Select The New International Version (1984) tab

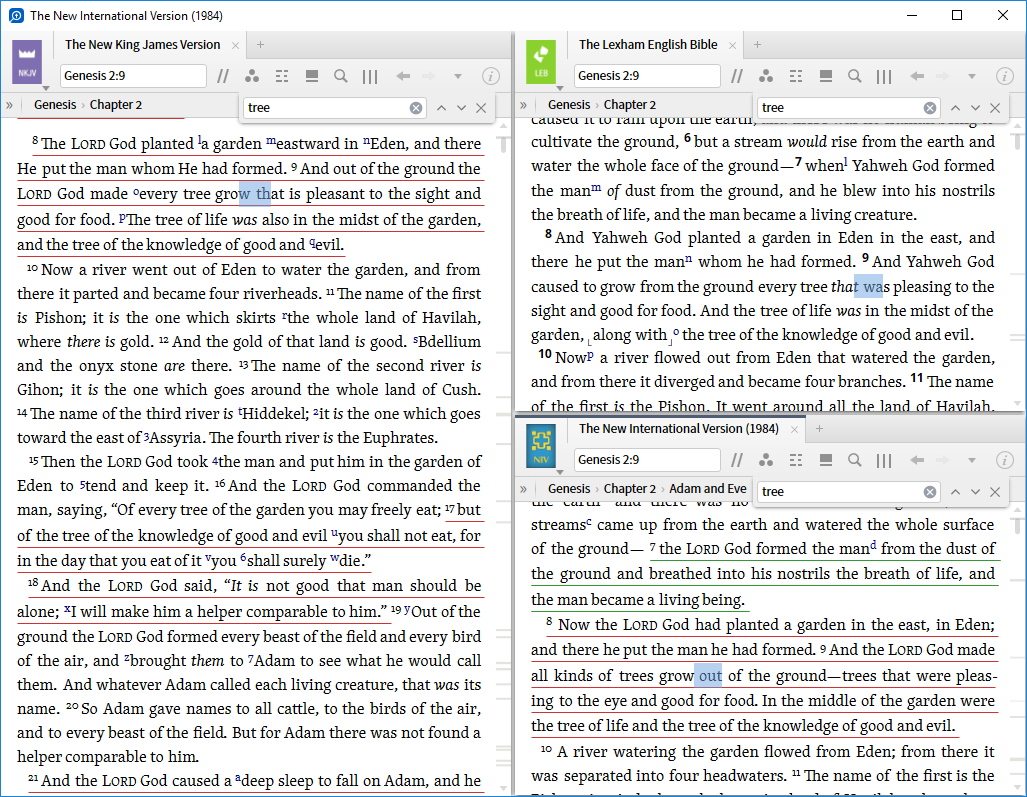(679, 428)
